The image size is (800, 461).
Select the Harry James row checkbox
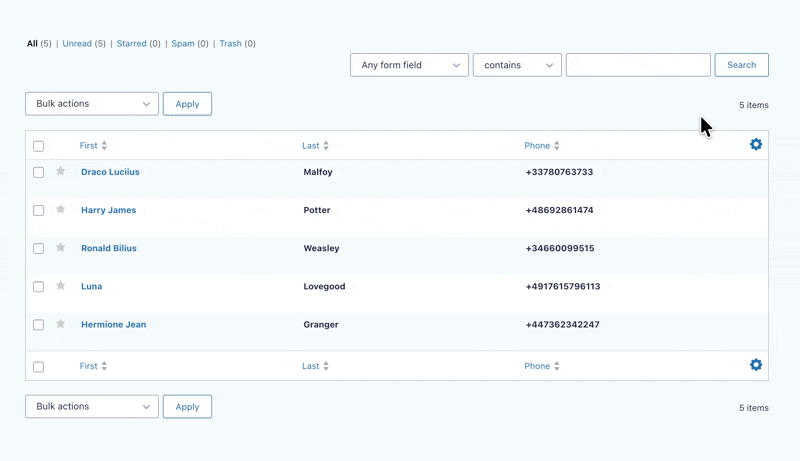tap(39, 211)
